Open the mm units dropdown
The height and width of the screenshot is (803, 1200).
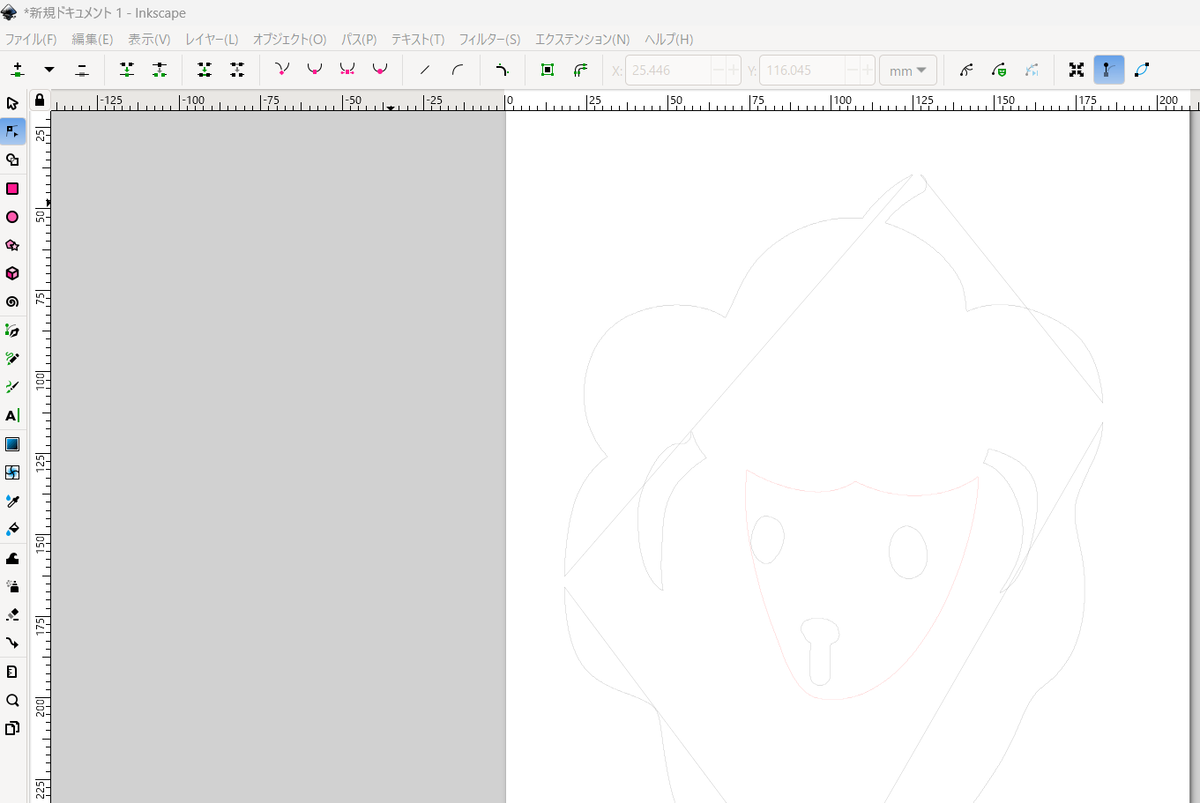908,70
